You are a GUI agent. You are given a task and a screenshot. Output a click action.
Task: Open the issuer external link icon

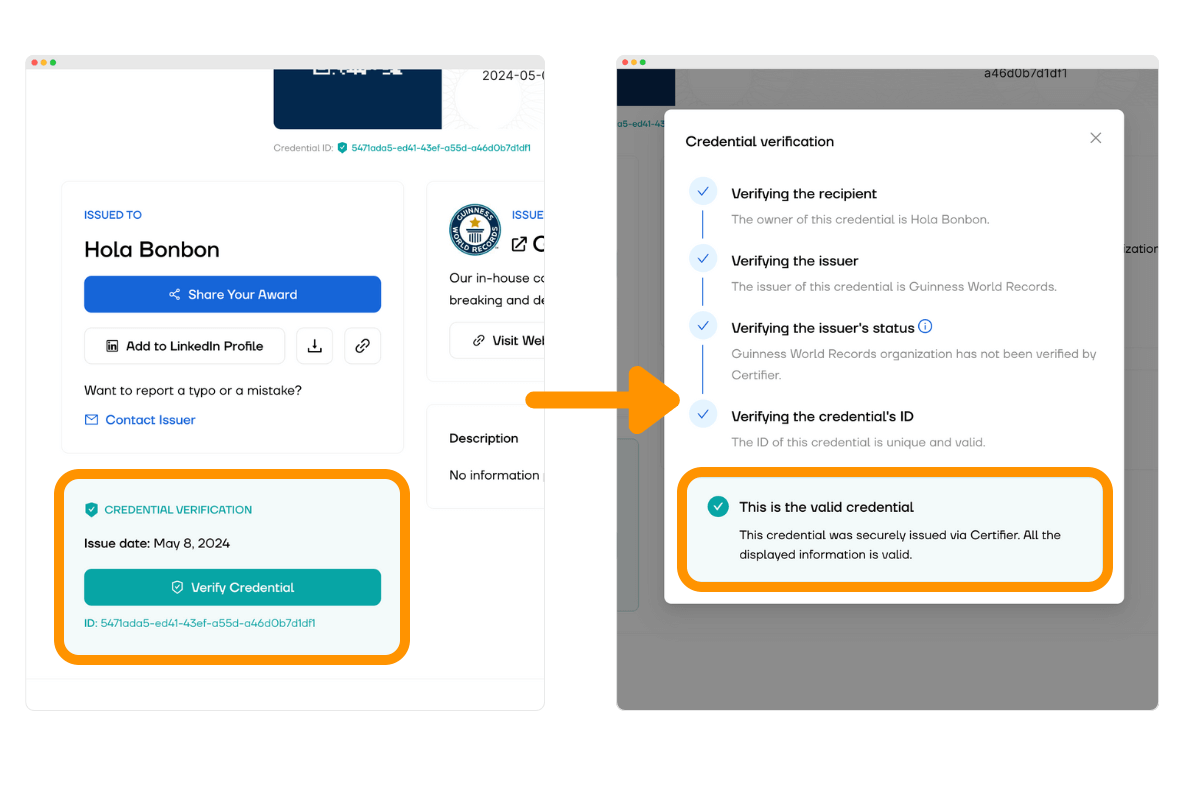tap(518, 244)
